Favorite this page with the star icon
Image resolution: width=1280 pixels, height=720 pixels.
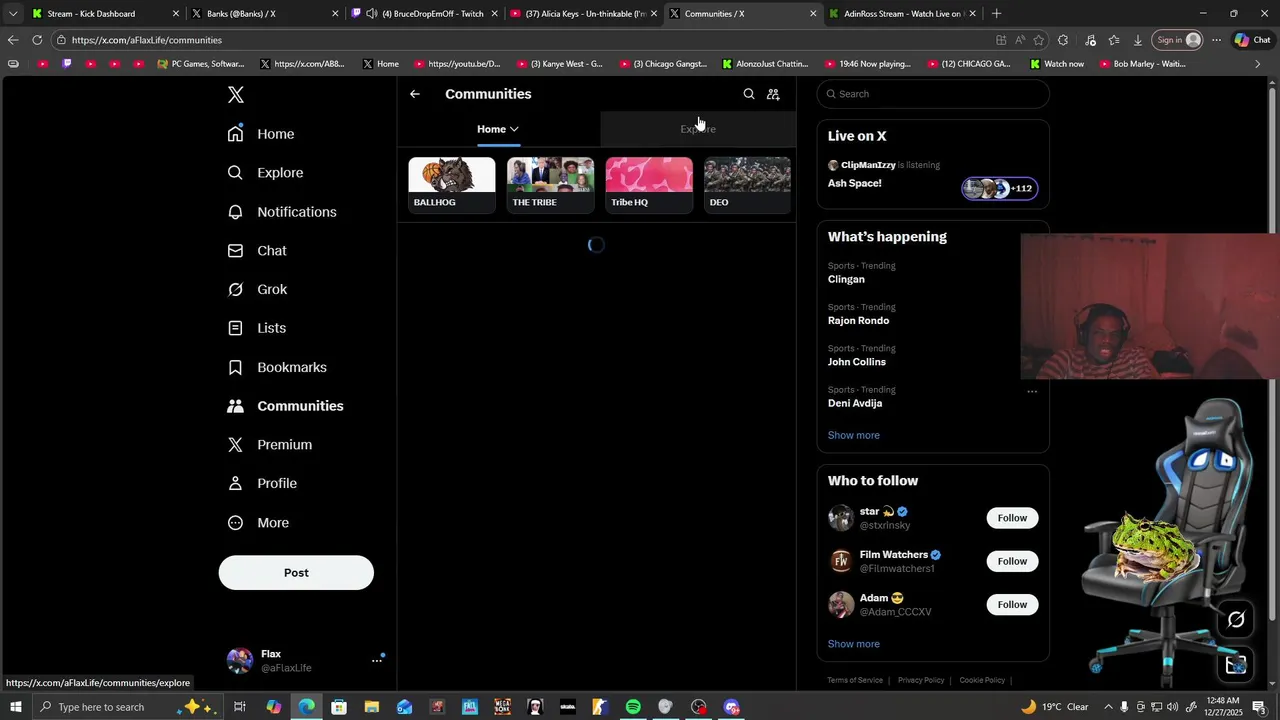click(1039, 40)
